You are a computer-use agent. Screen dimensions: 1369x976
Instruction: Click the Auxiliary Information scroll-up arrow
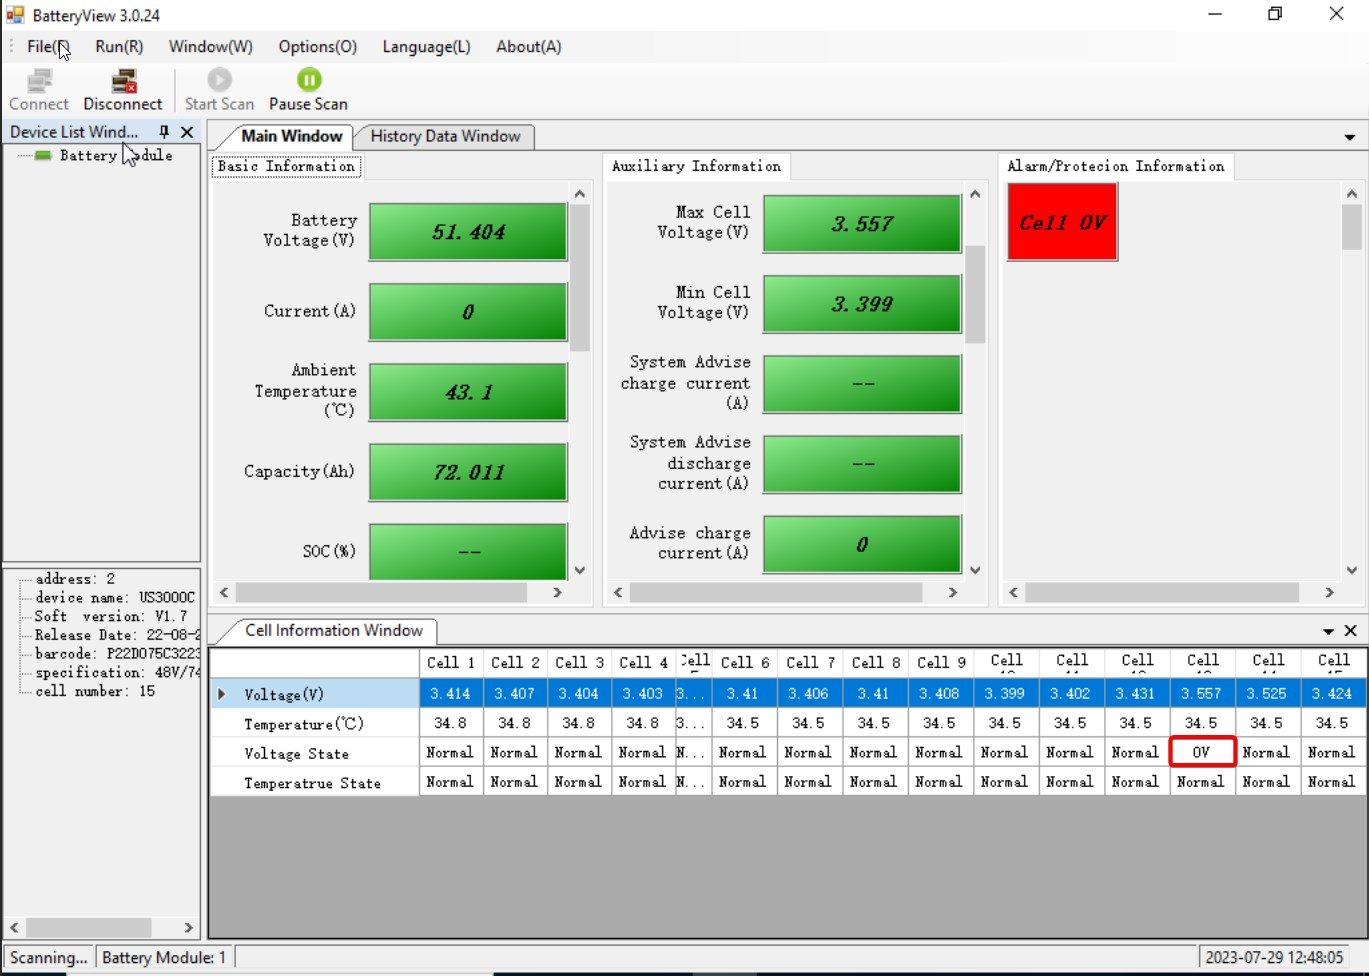coord(976,193)
